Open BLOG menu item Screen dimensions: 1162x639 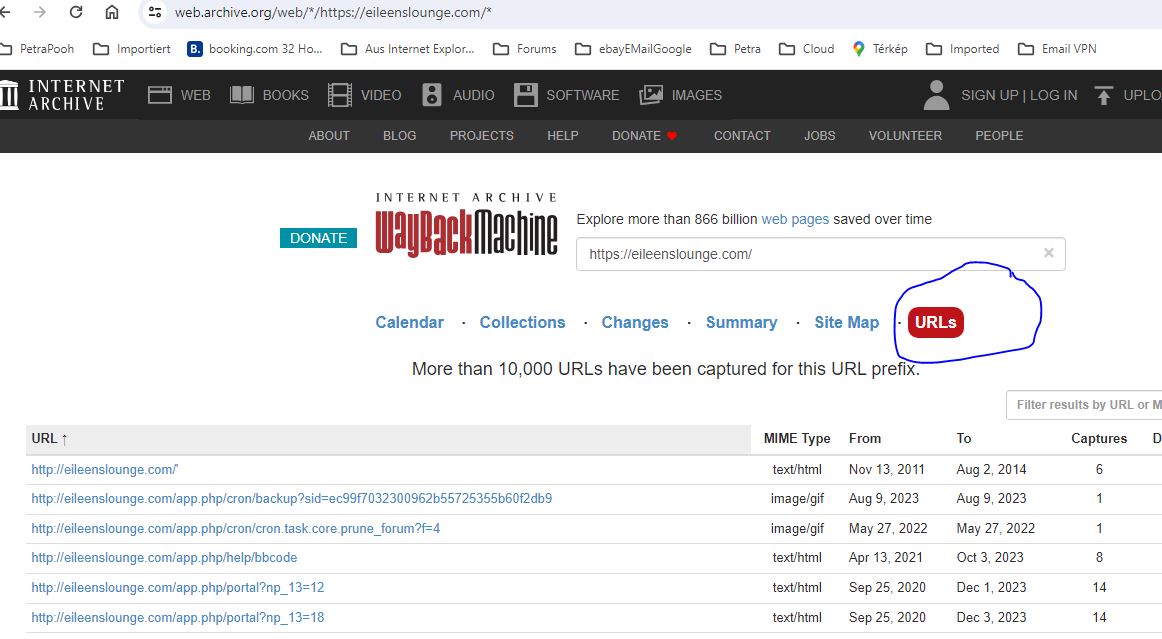tap(399, 136)
